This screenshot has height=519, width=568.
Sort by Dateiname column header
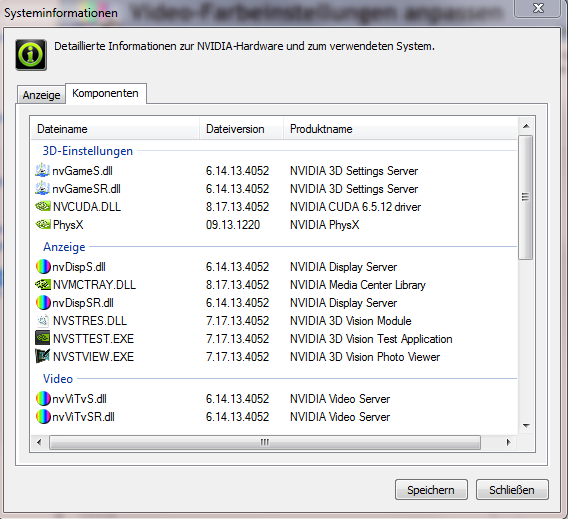click(x=115, y=129)
